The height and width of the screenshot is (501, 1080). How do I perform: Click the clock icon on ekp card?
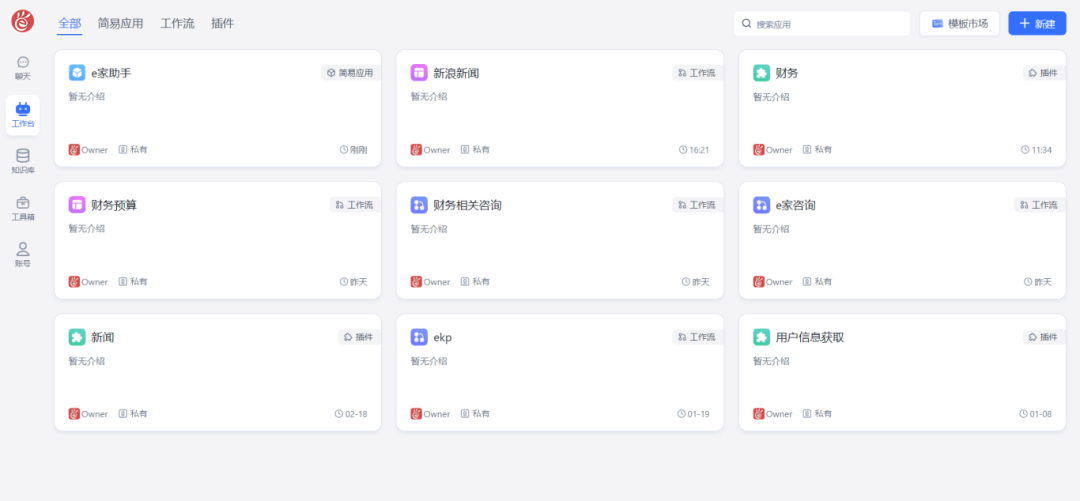(682, 414)
